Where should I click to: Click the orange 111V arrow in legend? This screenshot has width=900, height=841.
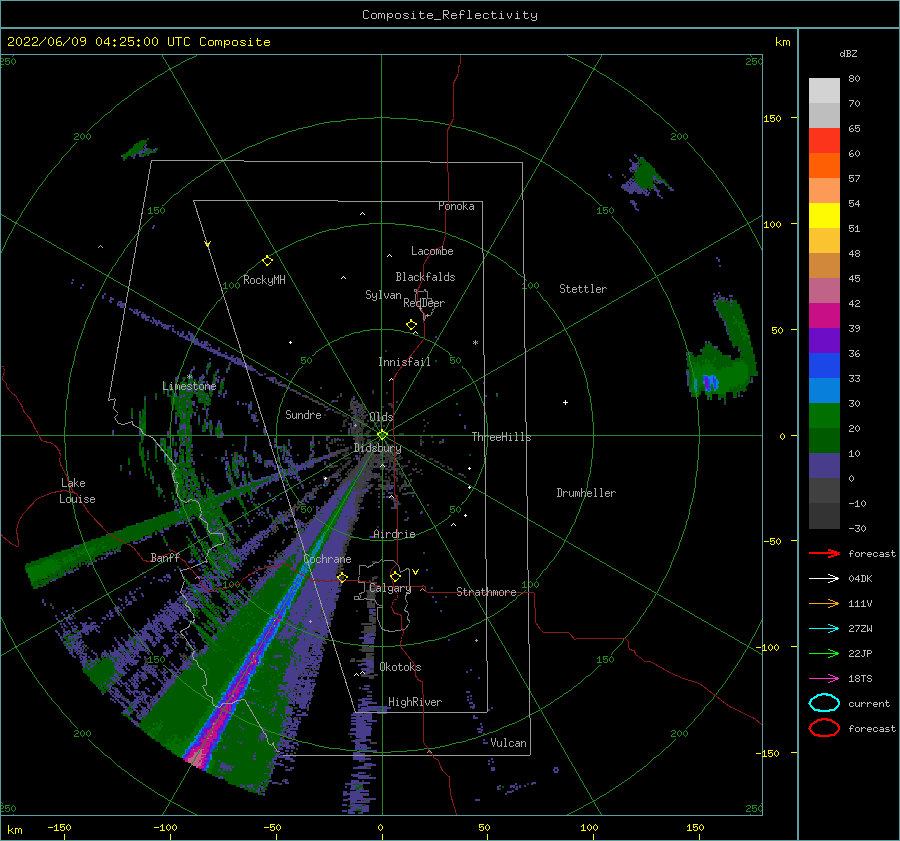(824, 603)
